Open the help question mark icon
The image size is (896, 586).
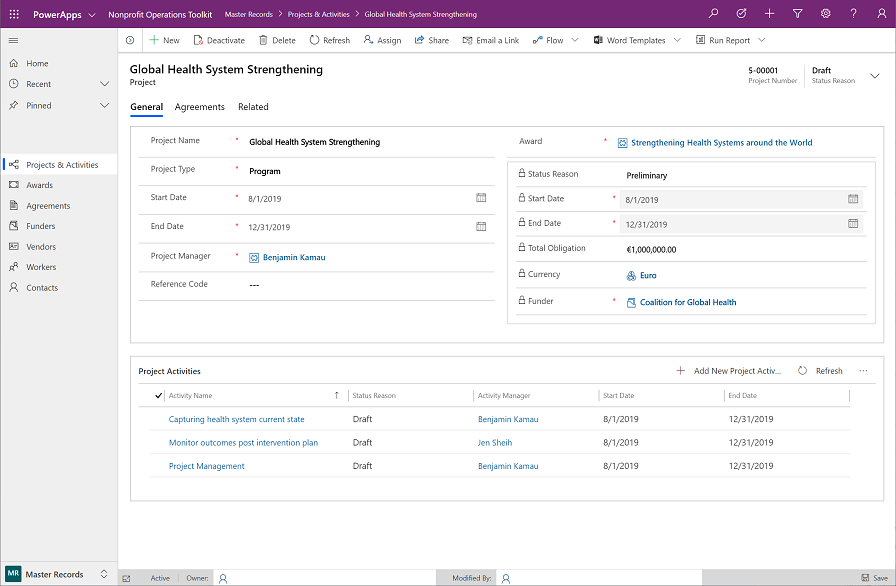click(853, 14)
